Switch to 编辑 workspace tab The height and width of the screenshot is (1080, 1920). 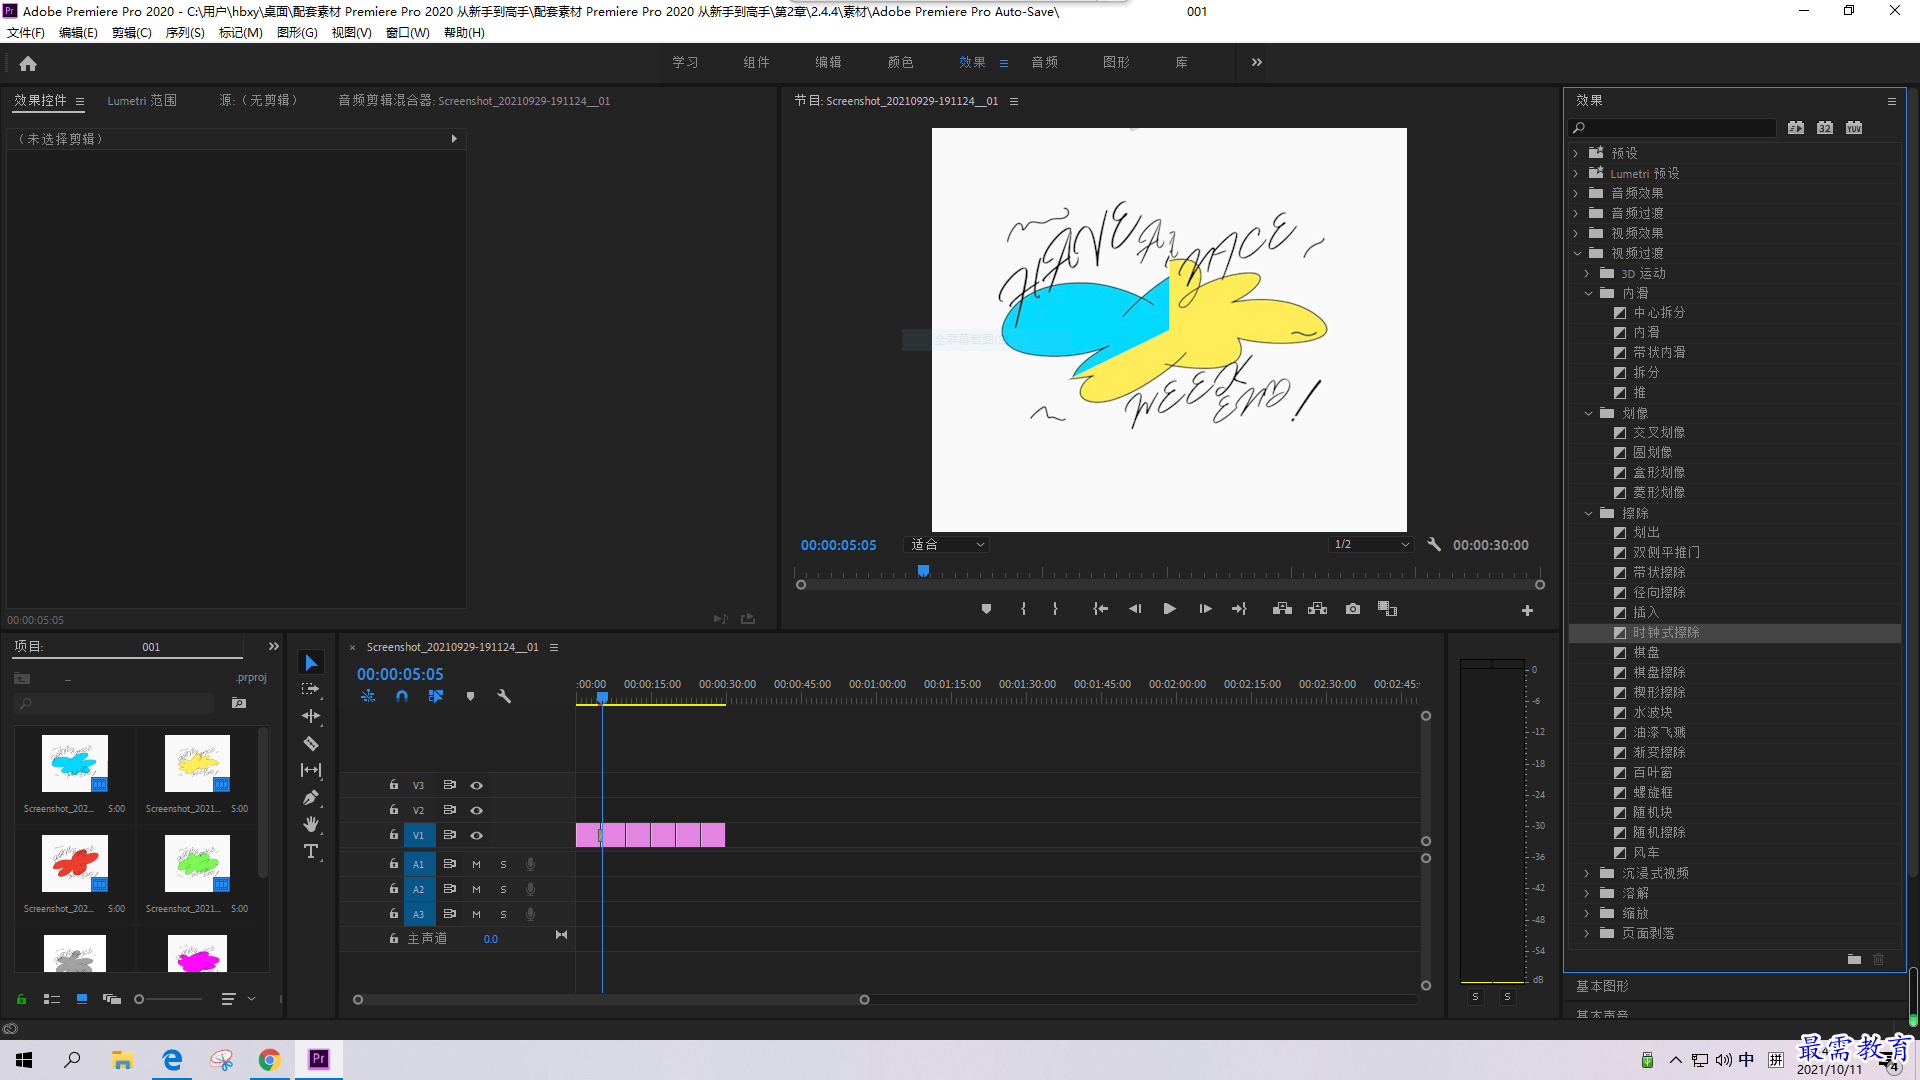tap(828, 62)
